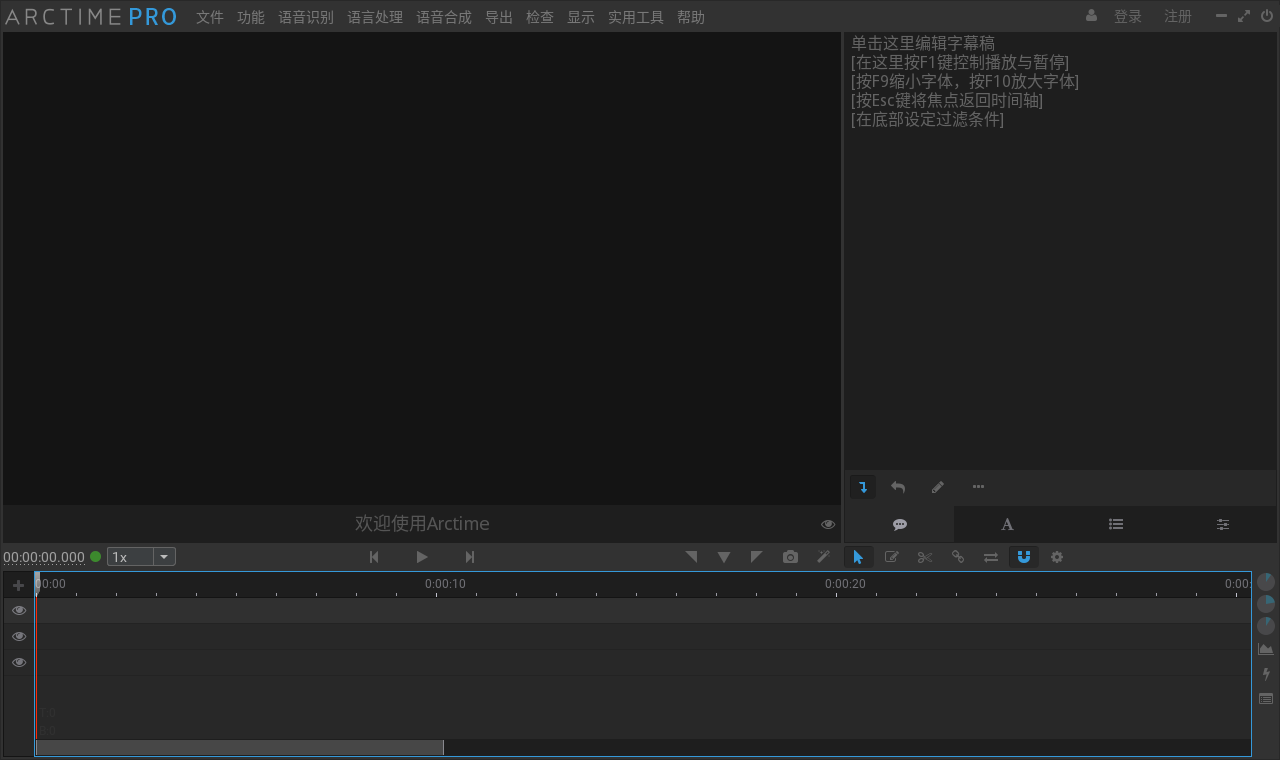Click the set in-point left triangle marker
The width and height of the screenshot is (1280, 760).
691,557
